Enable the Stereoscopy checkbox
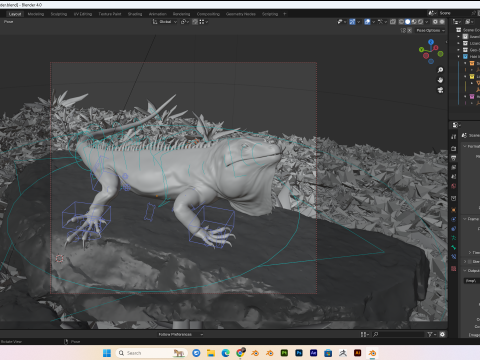The image size is (480, 360). pos(470,262)
